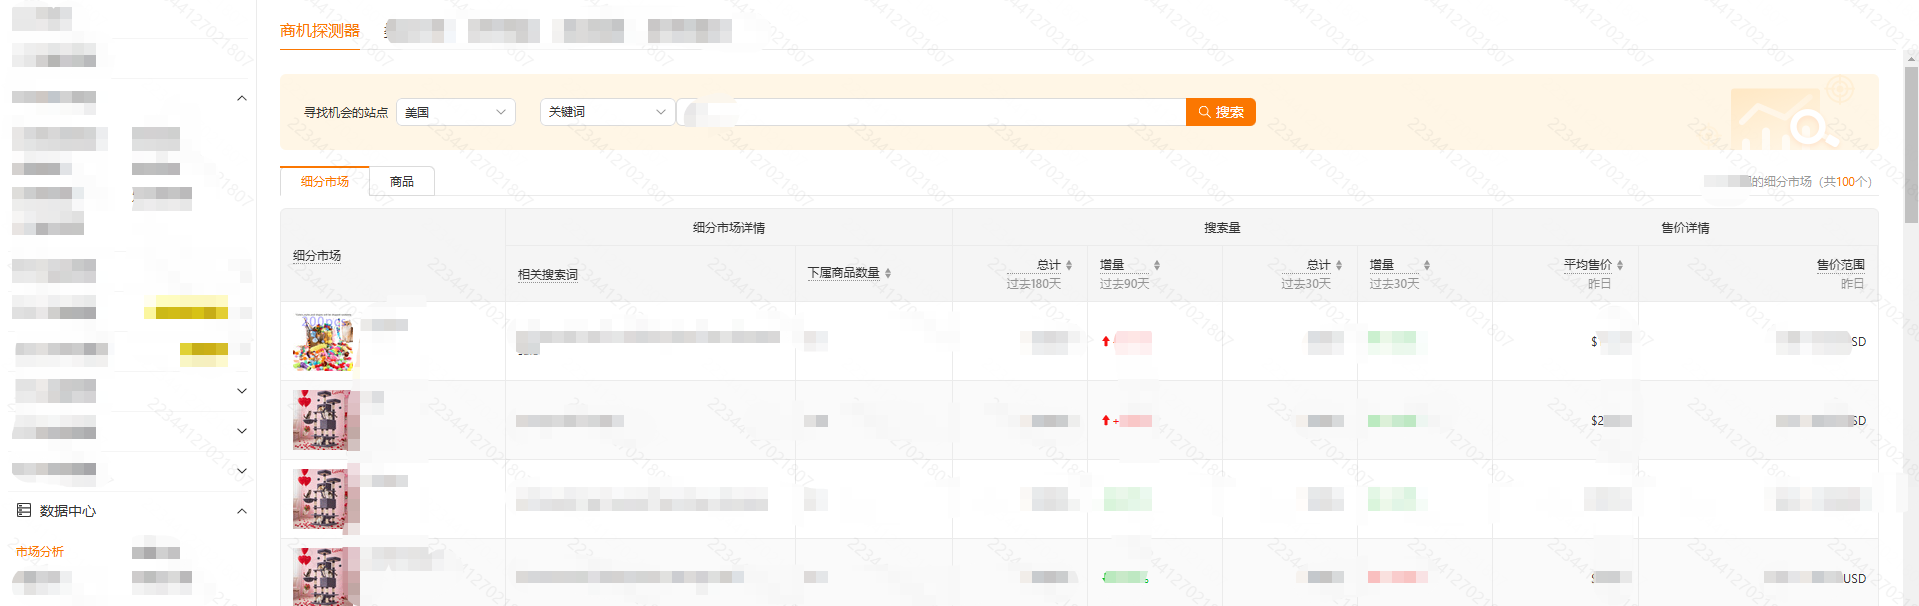The height and width of the screenshot is (606, 1919).
Task: Sort by 平均售价 column arrows
Action: [x=1620, y=265]
